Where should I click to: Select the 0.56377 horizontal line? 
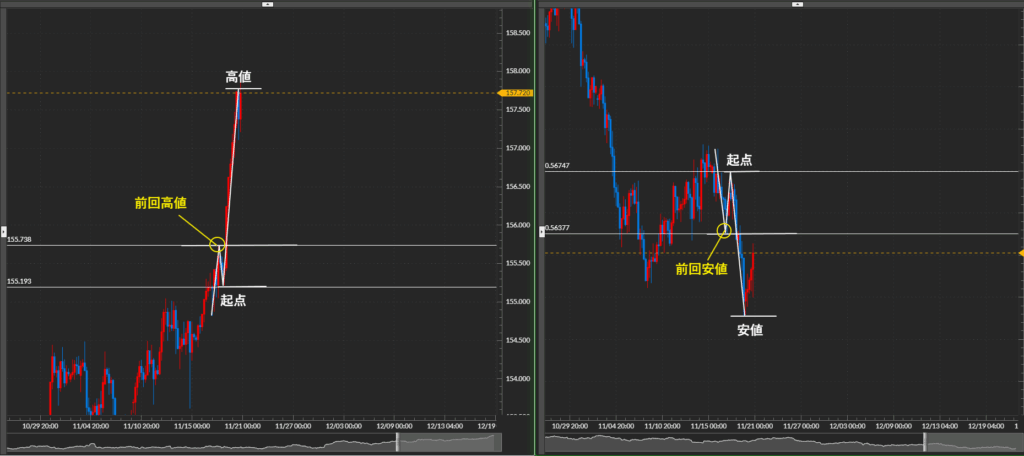click(620, 233)
